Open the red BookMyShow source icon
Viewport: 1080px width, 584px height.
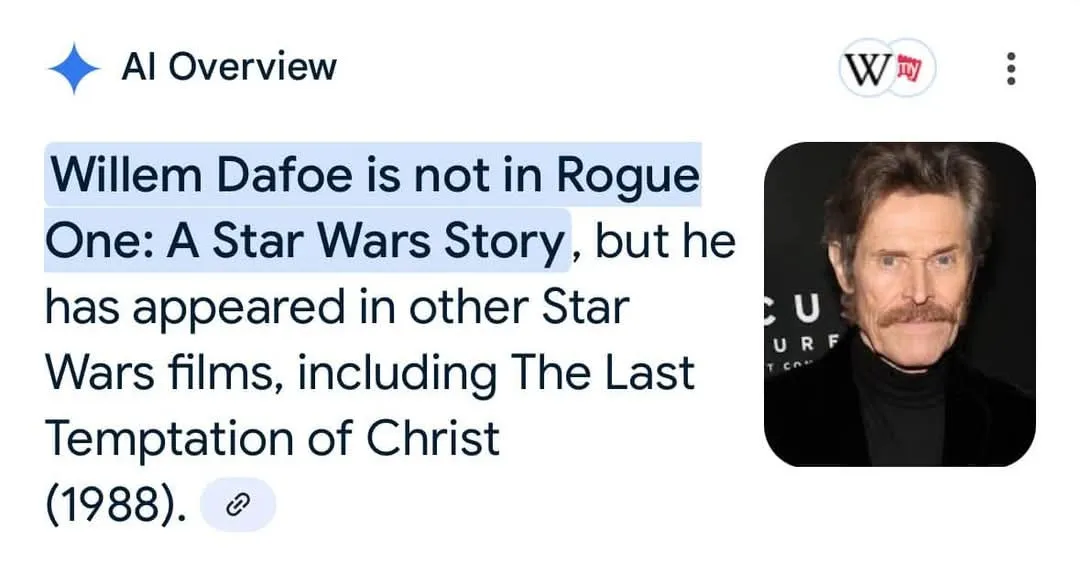(x=909, y=69)
